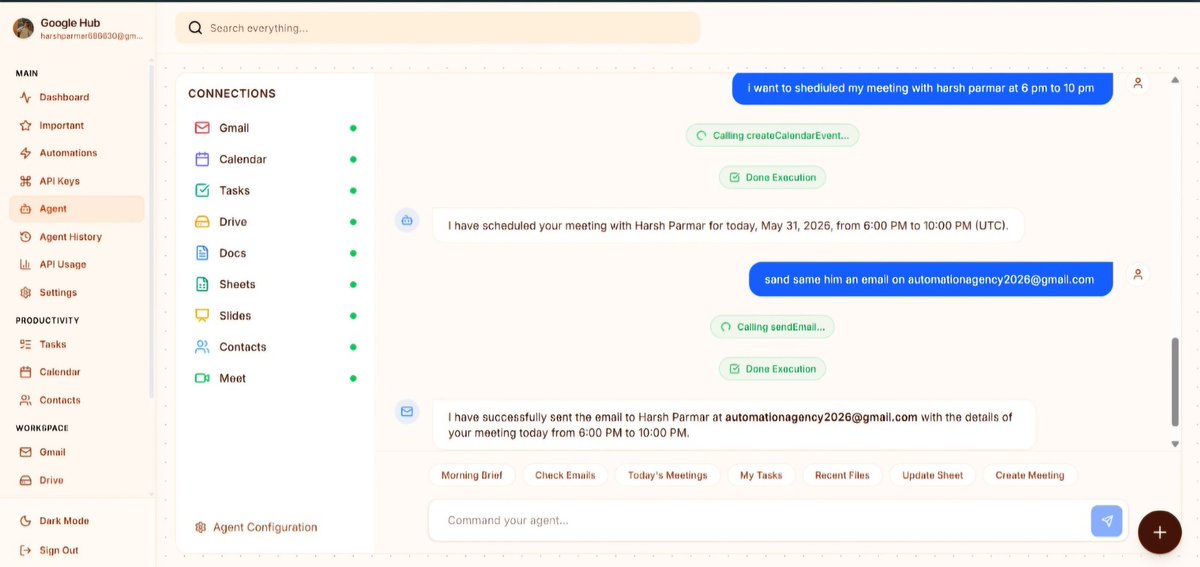Click the Sign Out icon
1200x567 pixels.
(26, 550)
